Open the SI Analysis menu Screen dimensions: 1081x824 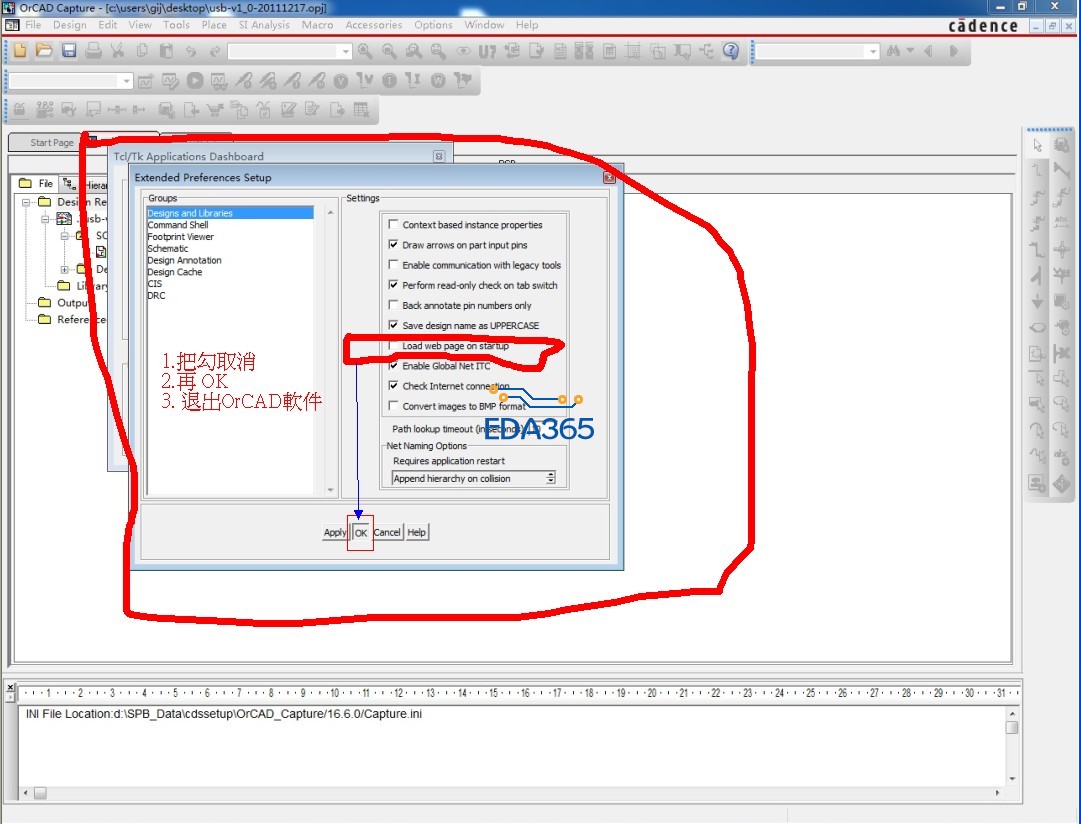point(264,25)
